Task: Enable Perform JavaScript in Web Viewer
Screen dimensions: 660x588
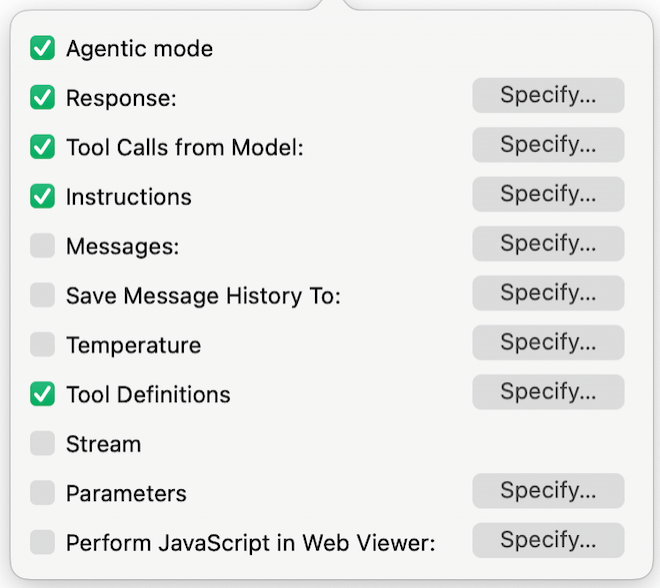Action: pyautogui.click(x=42, y=542)
